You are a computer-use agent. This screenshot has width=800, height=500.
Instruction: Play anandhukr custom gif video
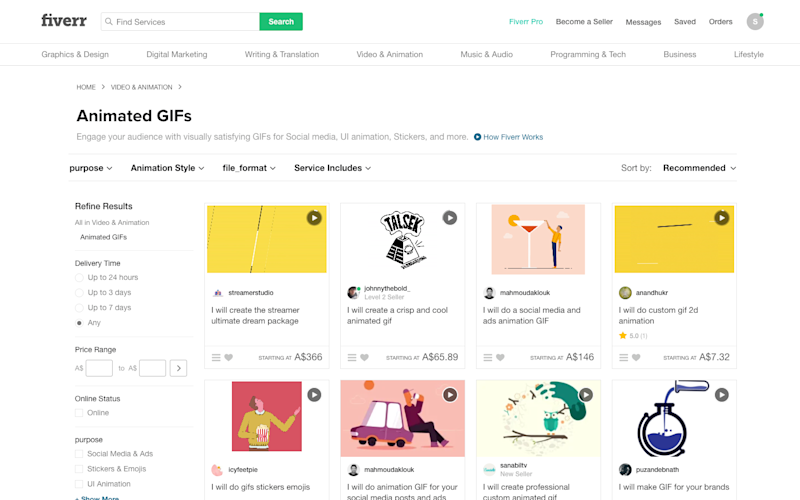click(721, 218)
